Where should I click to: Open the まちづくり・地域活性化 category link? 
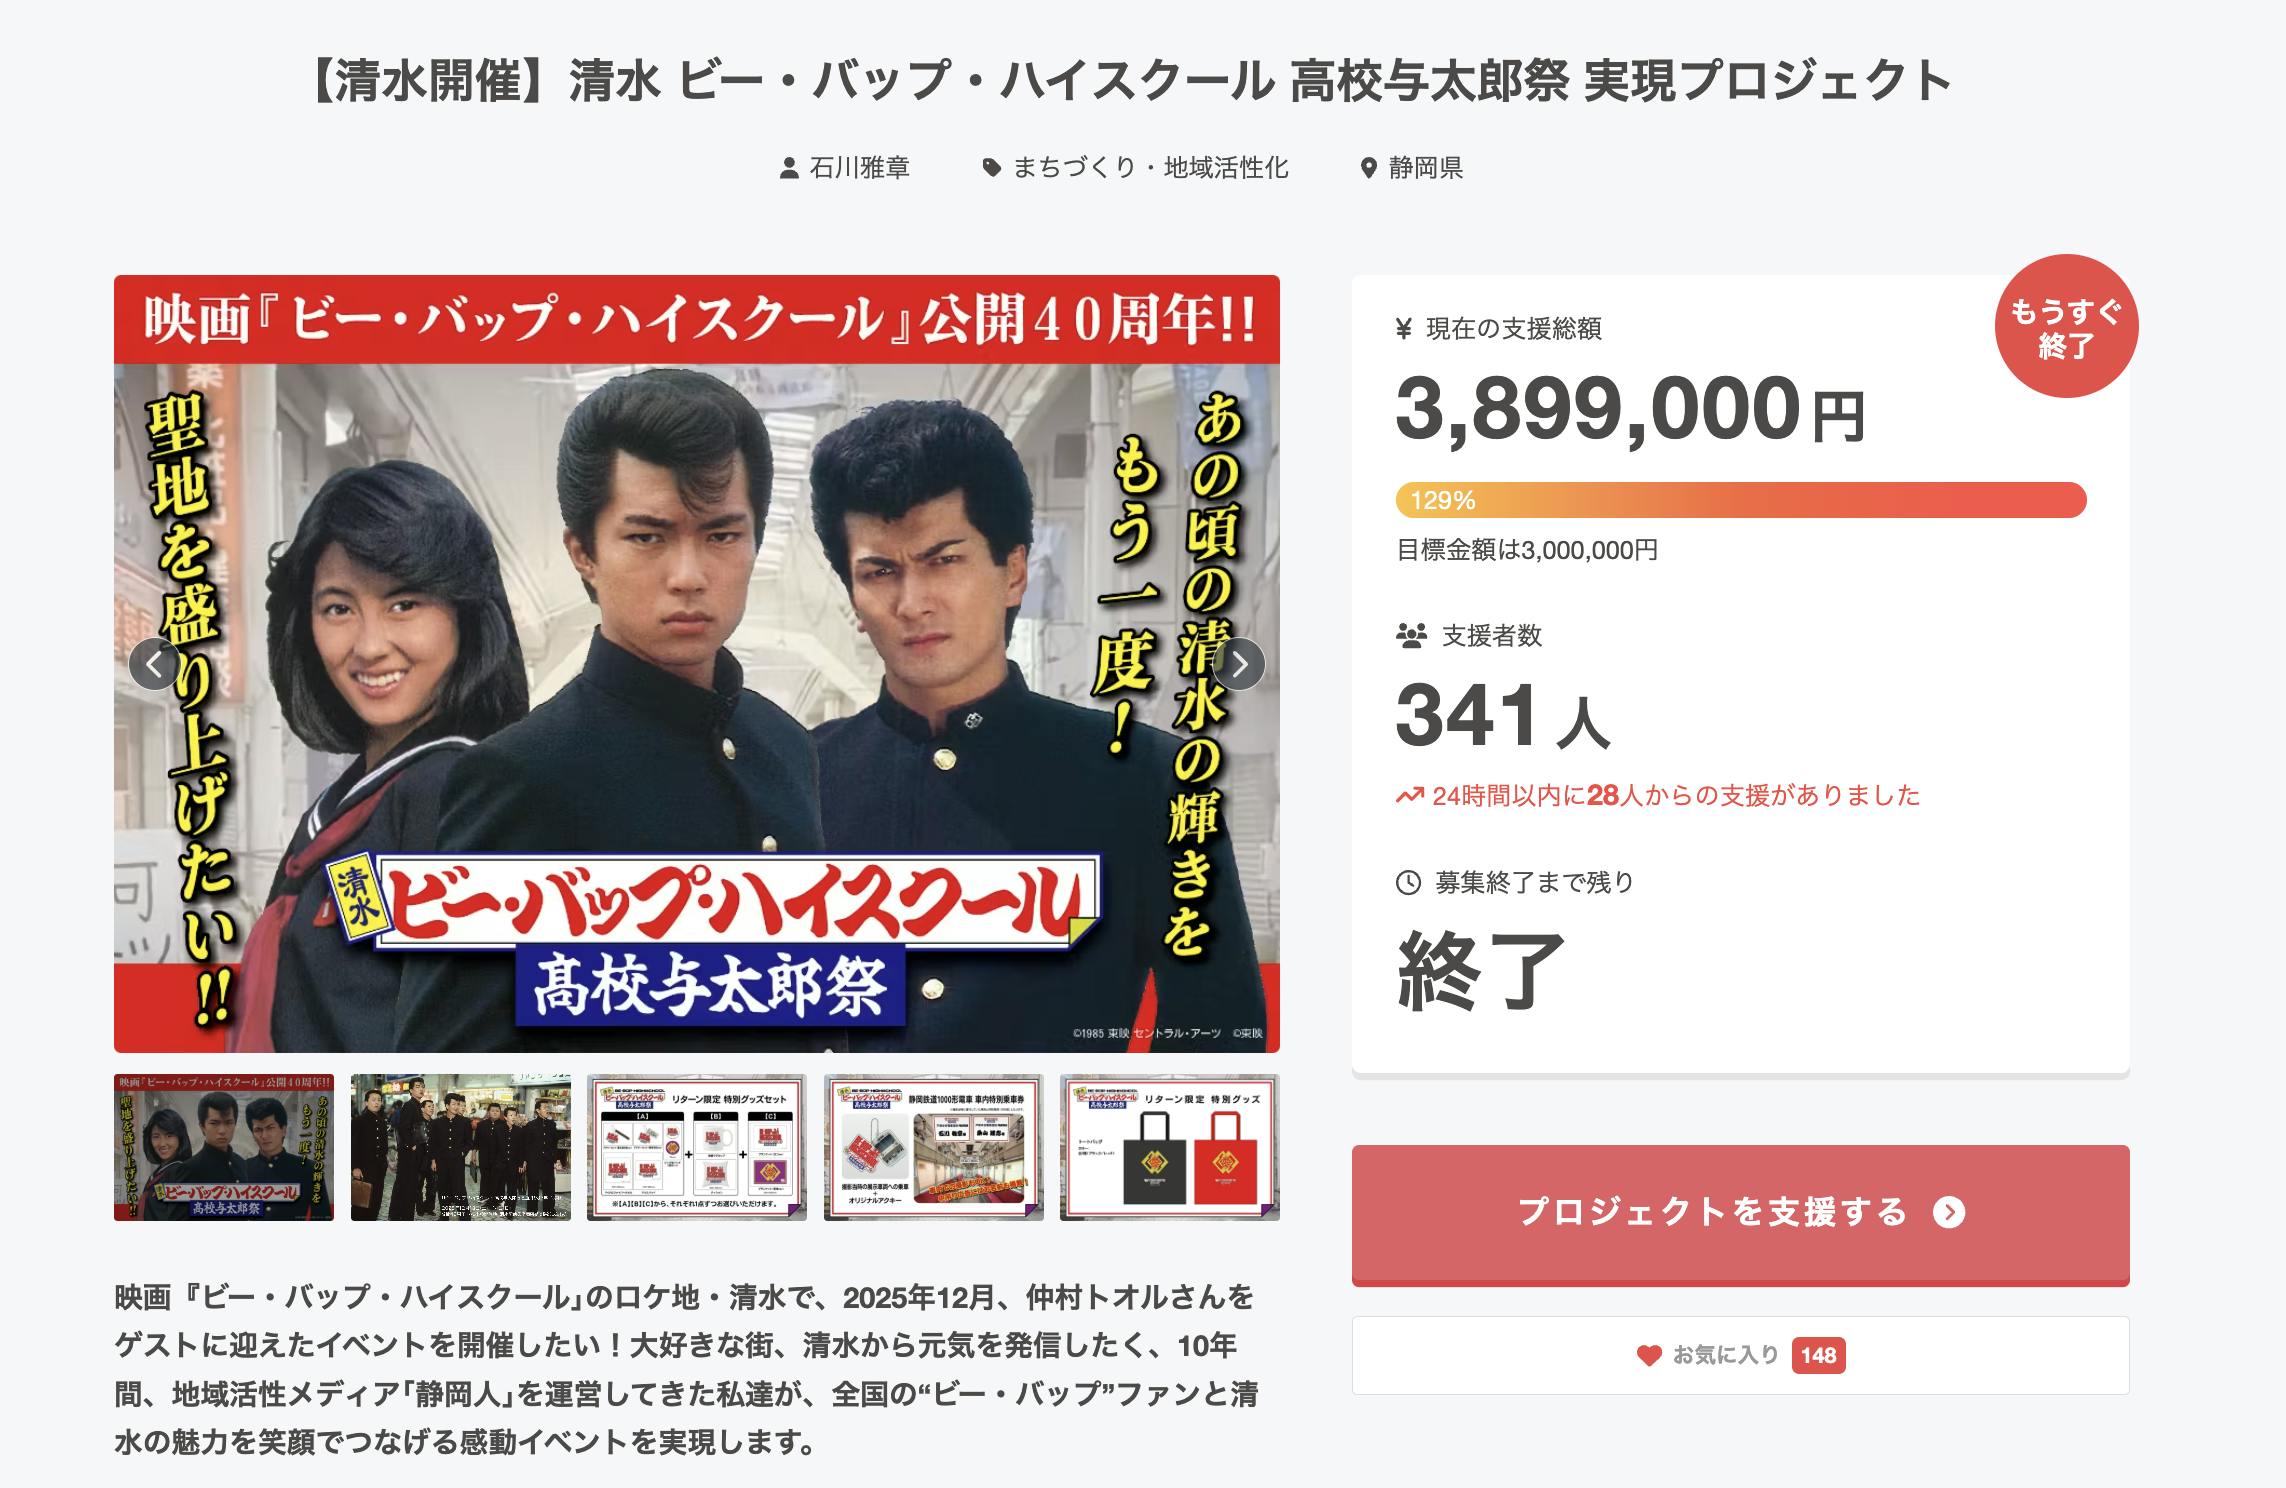pos(1150,168)
